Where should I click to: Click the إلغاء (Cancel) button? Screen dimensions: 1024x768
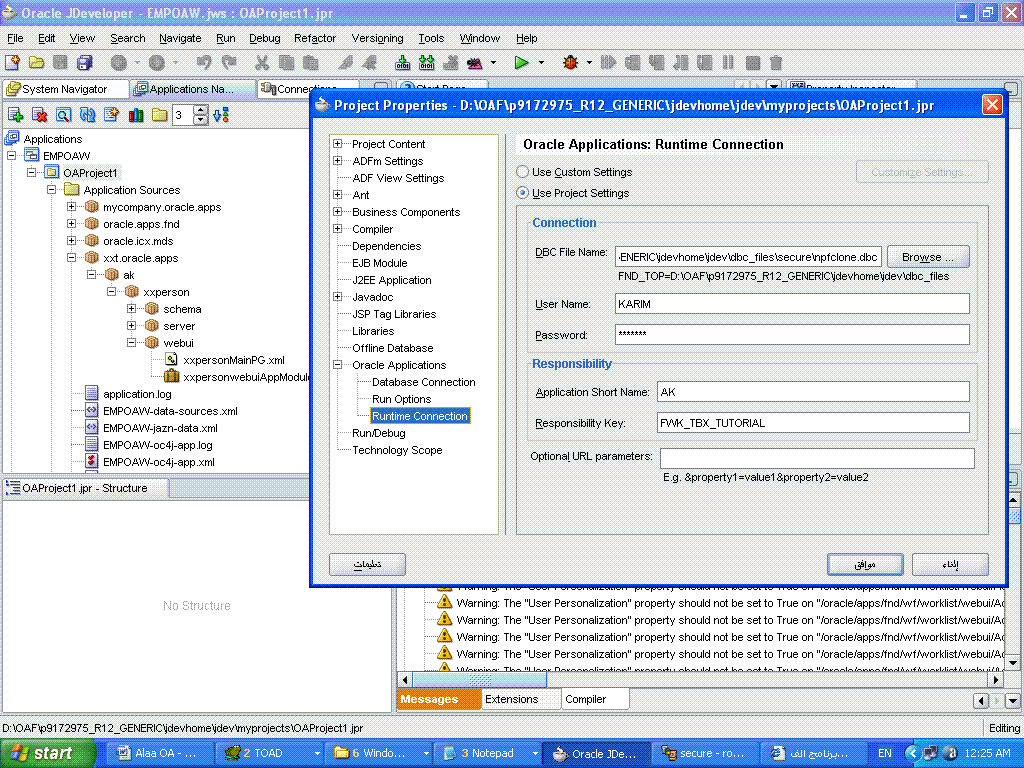click(950, 564)
